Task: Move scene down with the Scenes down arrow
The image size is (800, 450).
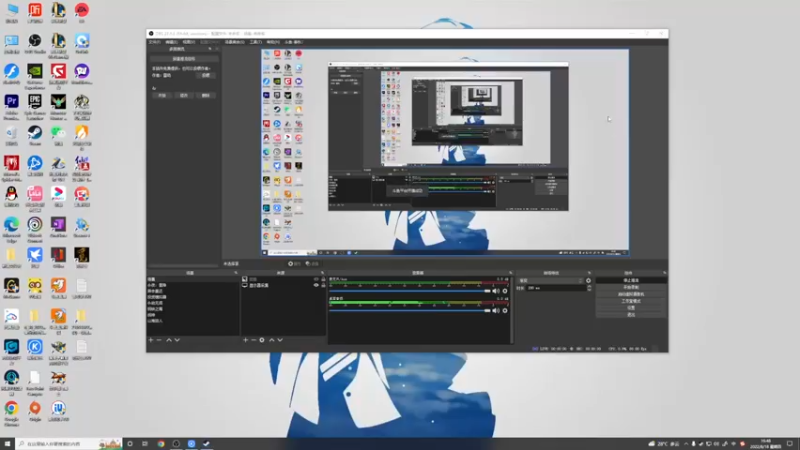Action: coord(177,340)
